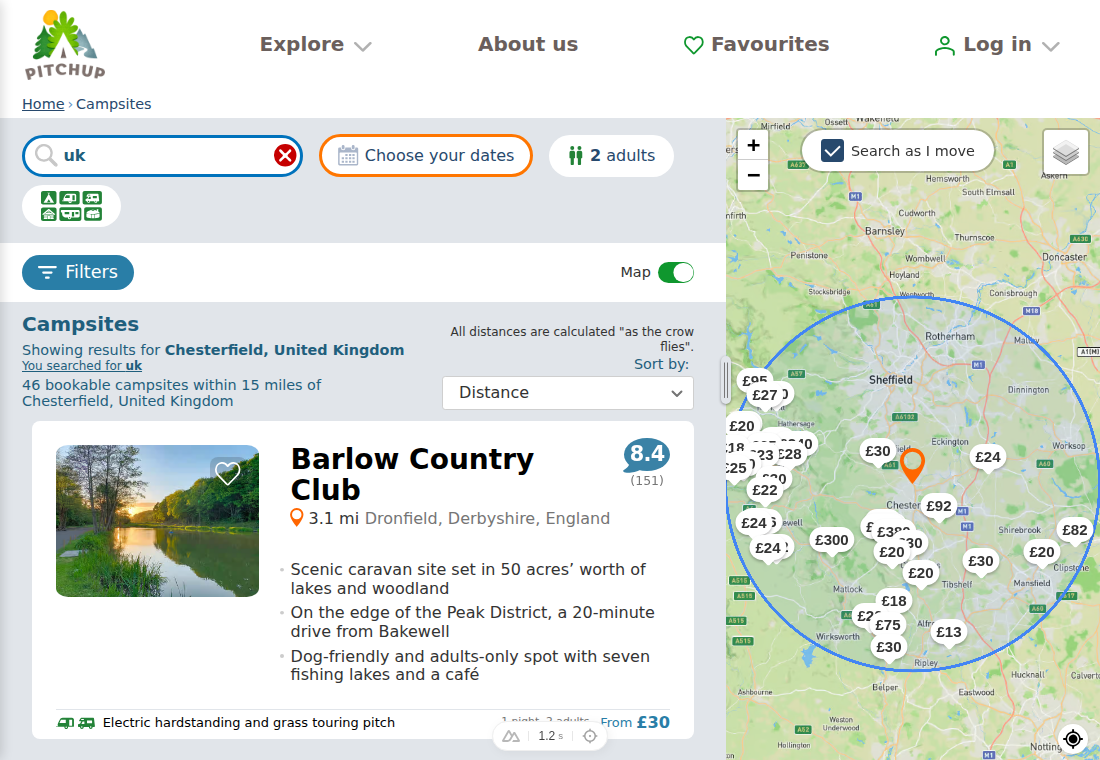
Task: Toggle the Map switch off
Action: click(676, 272)
